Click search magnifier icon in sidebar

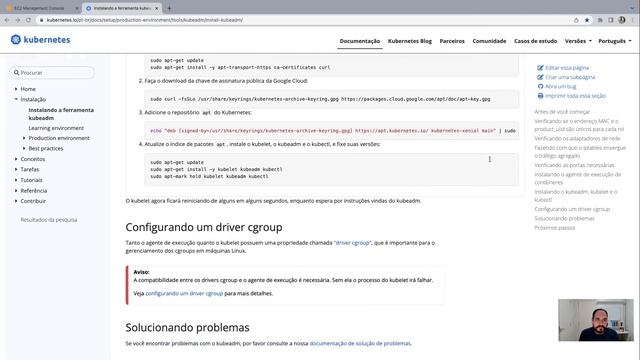(x=16, y=73)
